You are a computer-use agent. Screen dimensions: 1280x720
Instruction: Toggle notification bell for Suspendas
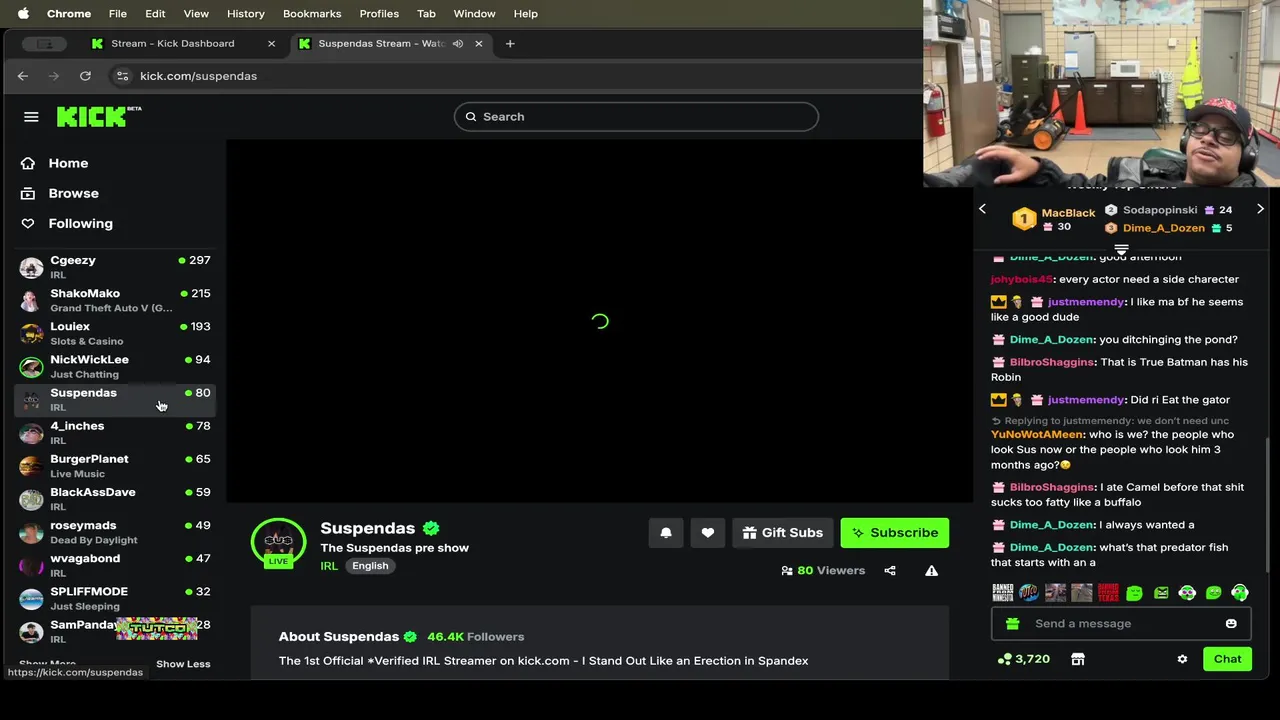click(x=666, y=533)
